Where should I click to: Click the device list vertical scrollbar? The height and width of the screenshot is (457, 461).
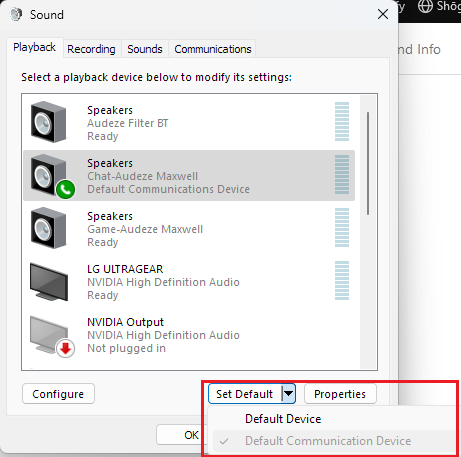[x=368, y=163]
